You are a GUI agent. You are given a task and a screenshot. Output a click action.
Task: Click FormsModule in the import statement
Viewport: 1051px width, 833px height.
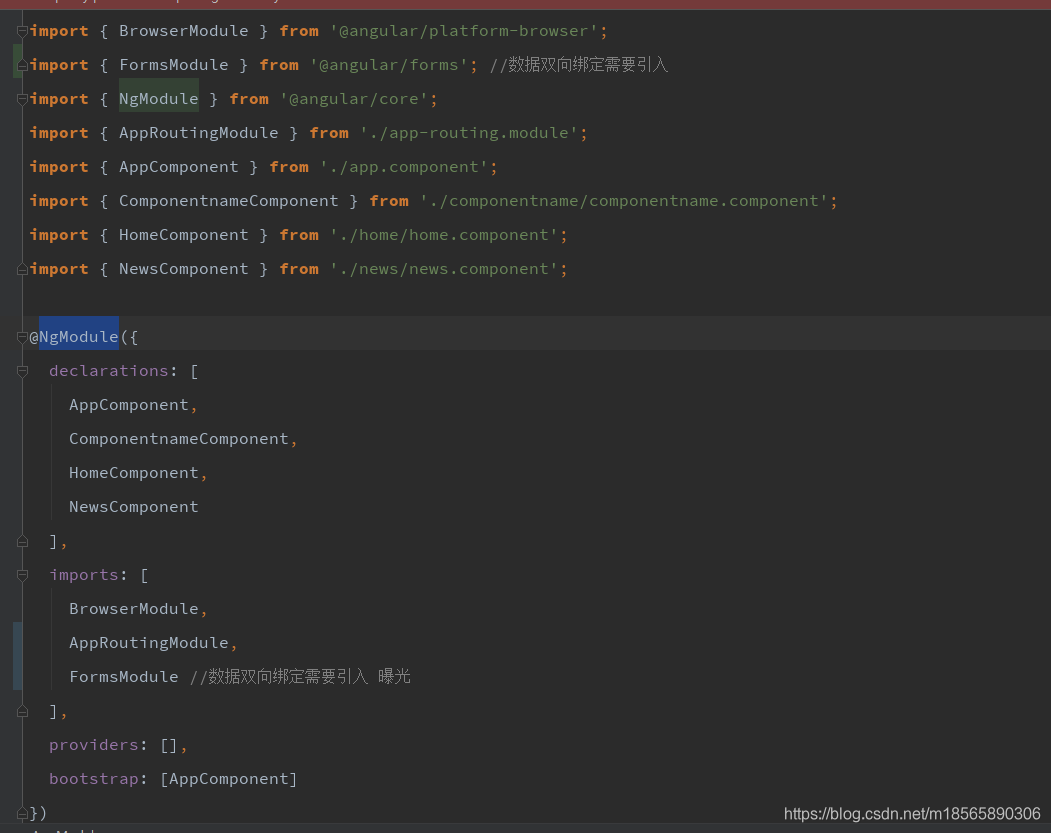coord(174,65)
